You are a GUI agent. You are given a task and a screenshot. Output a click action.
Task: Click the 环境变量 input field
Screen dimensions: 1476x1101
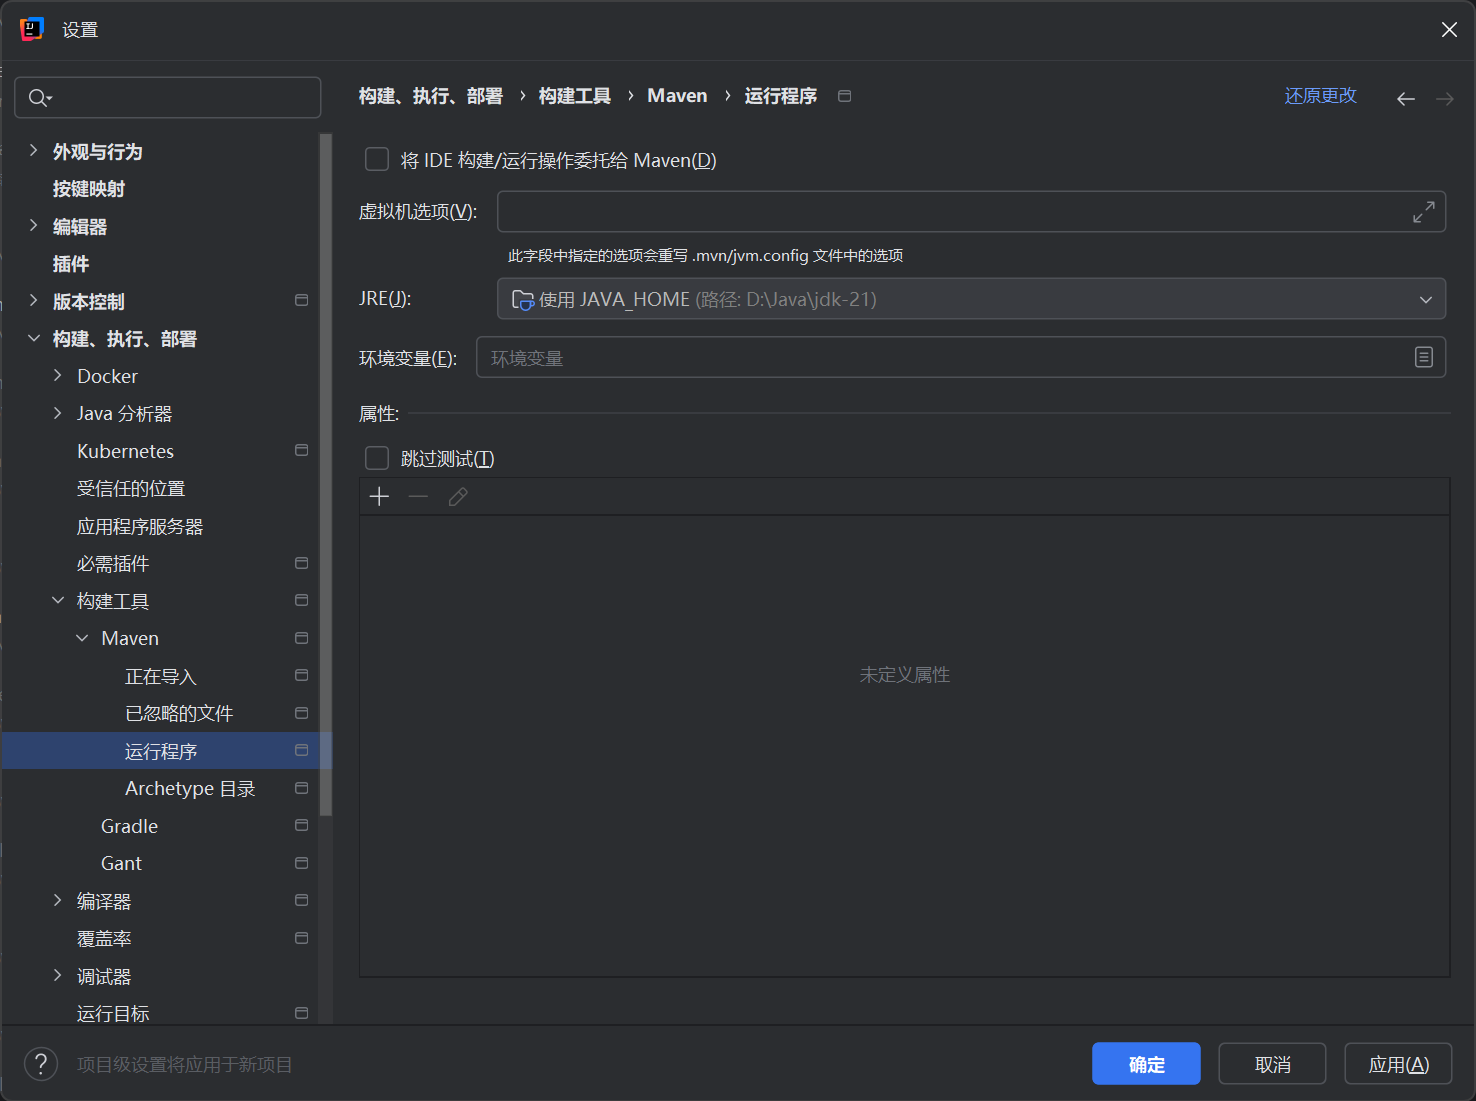tap(961, 357)
